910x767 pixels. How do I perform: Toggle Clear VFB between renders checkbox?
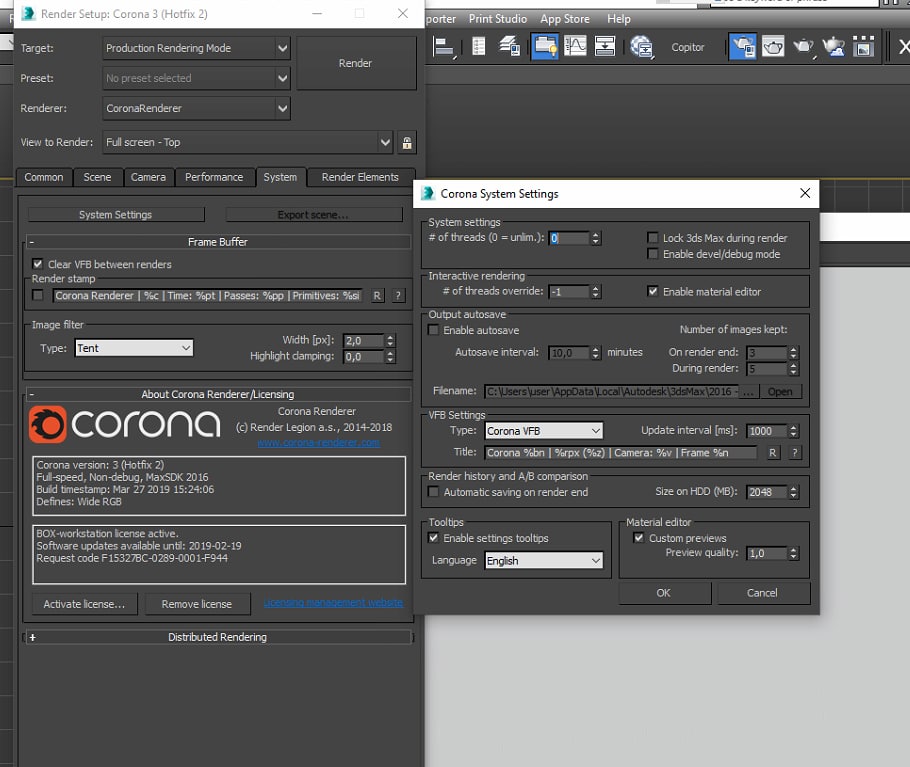coord(38,264)
